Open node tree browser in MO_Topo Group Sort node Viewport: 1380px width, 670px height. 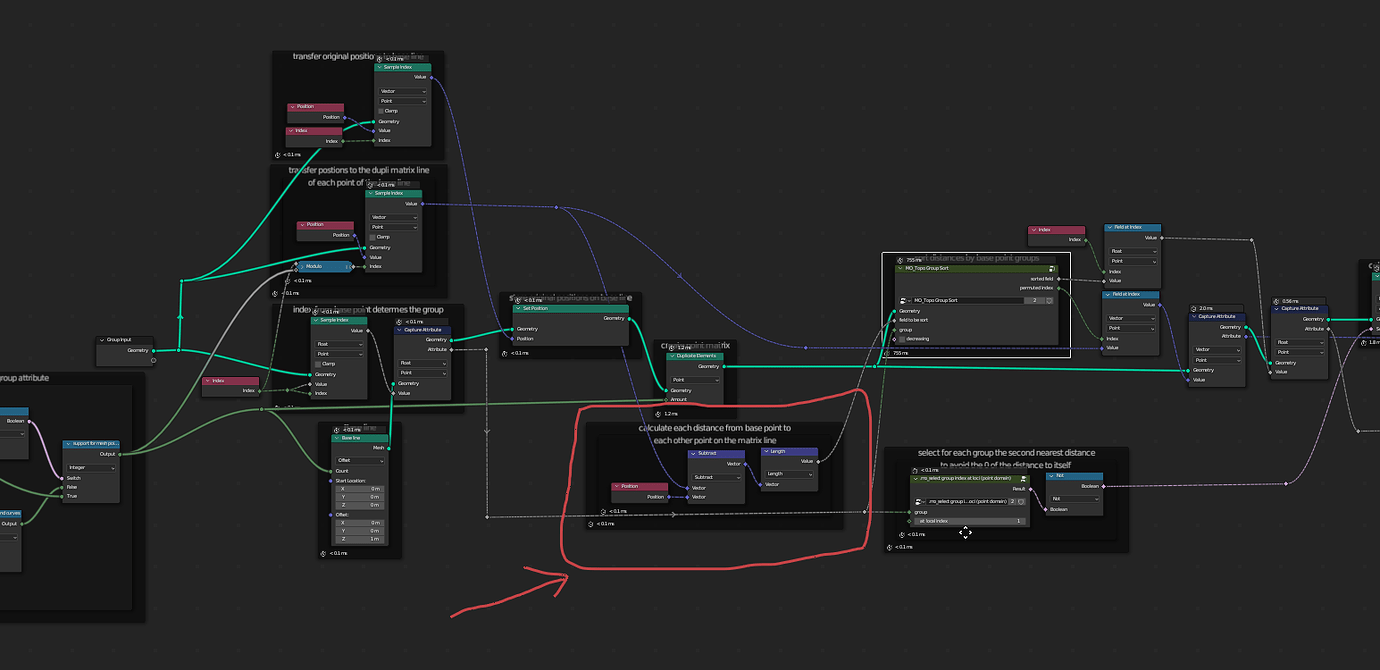[x=905, y=300]
